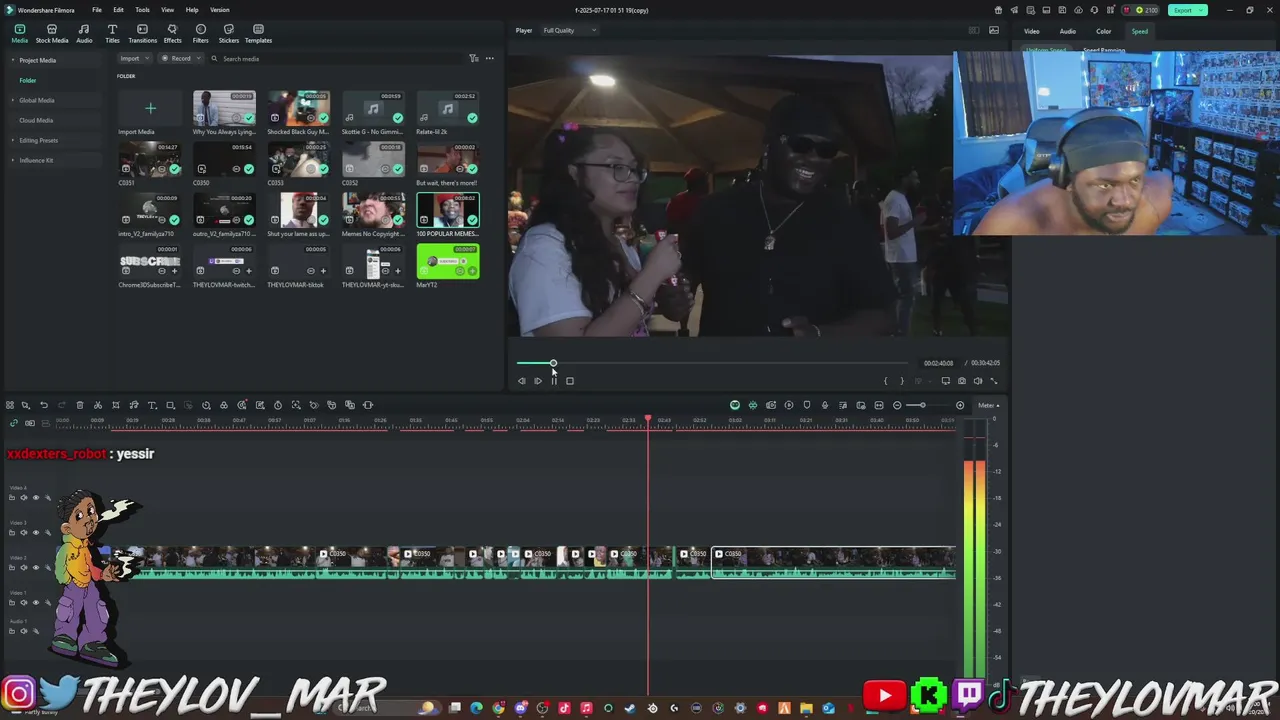This screenshot has height=720, width=1280.
Task: Select Folder in the media sidebar
Action: [28, 80]
